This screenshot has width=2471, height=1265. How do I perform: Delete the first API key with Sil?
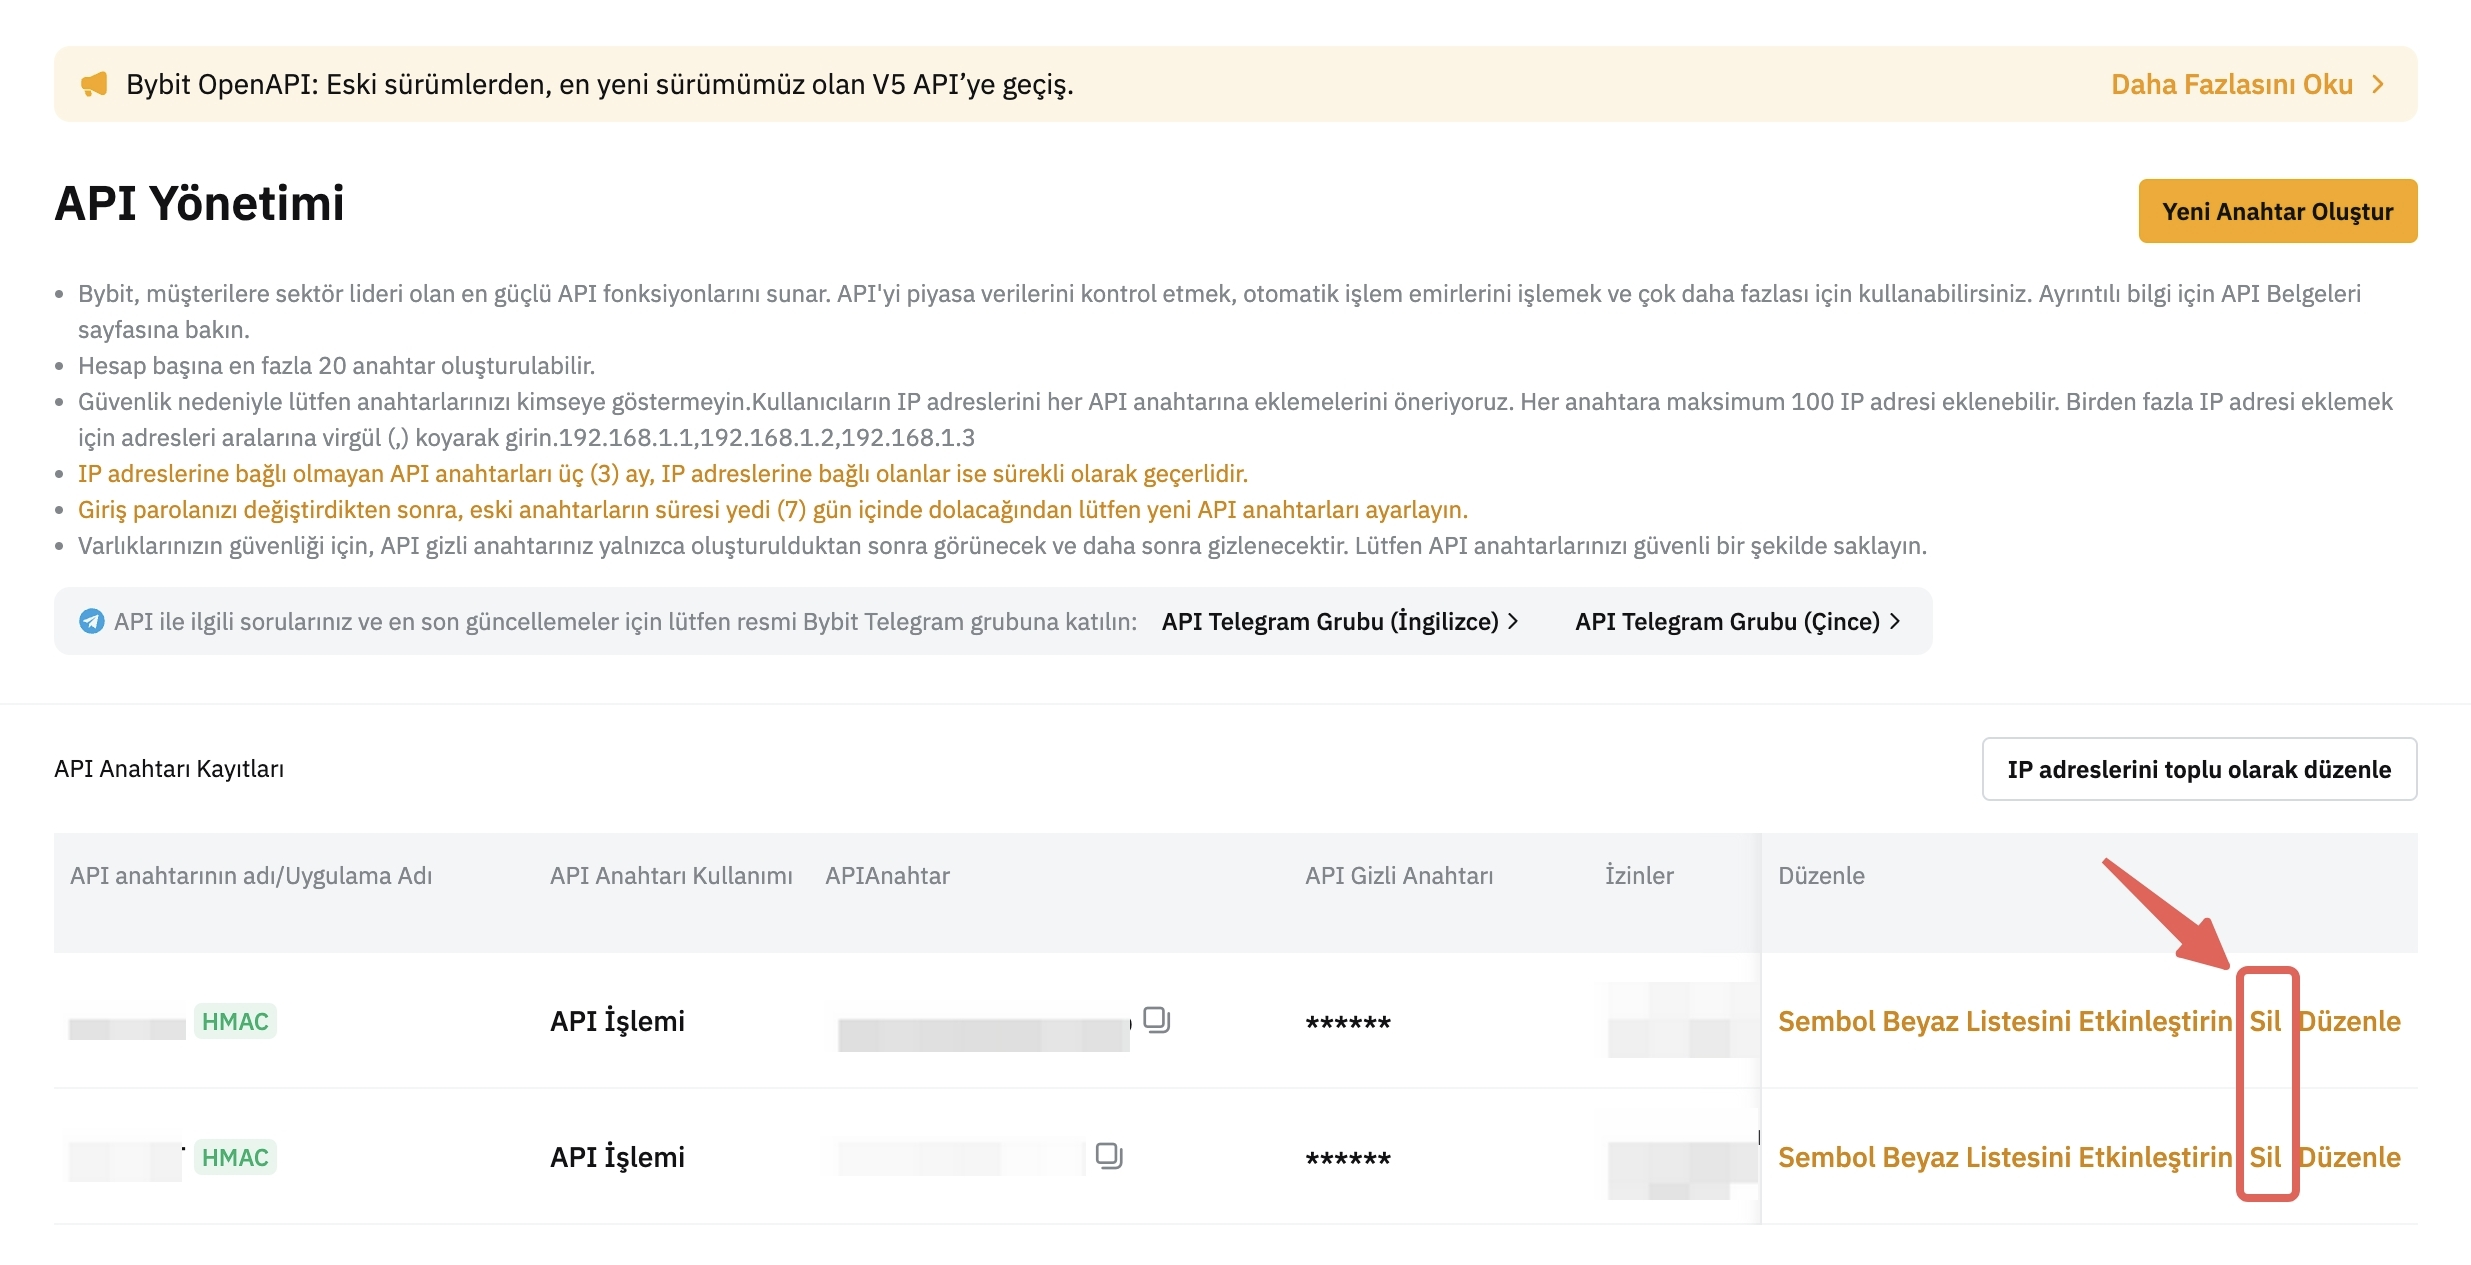(x=2265, y=1021)
